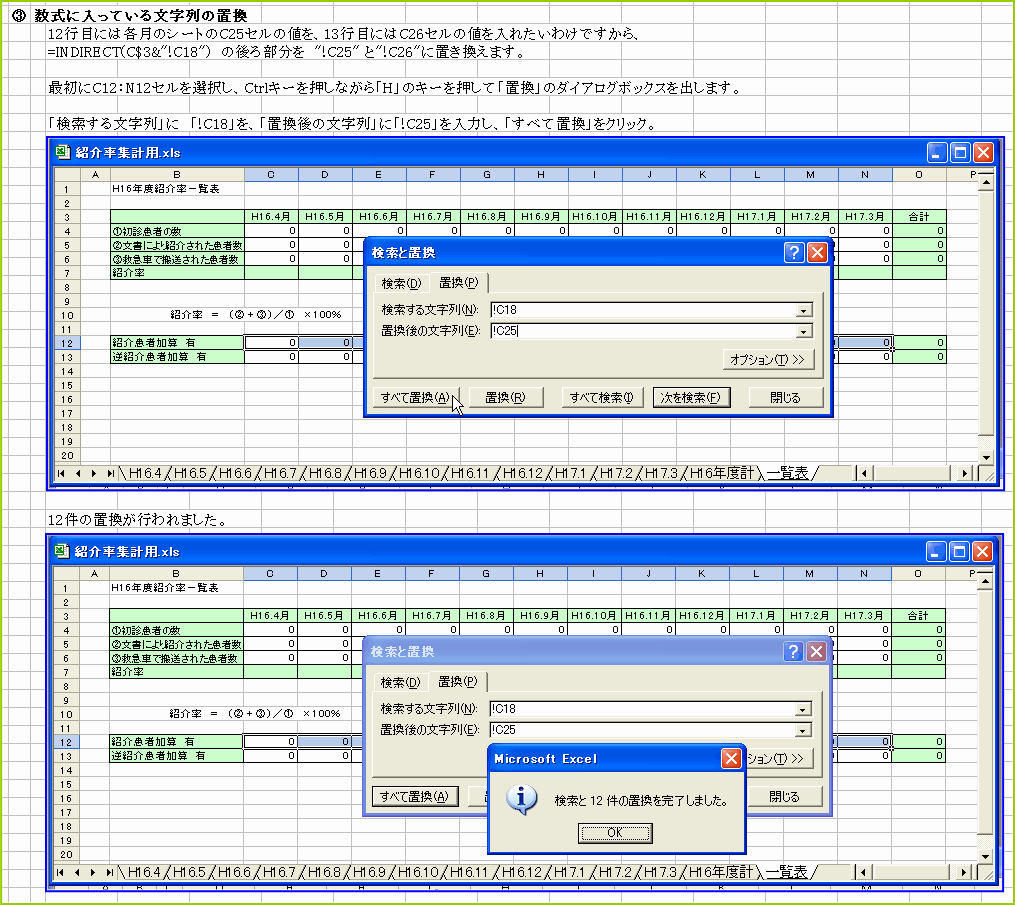
Task: Open the 検索する文字列 dropdown in the upper dialog
Action: point(803,311)
